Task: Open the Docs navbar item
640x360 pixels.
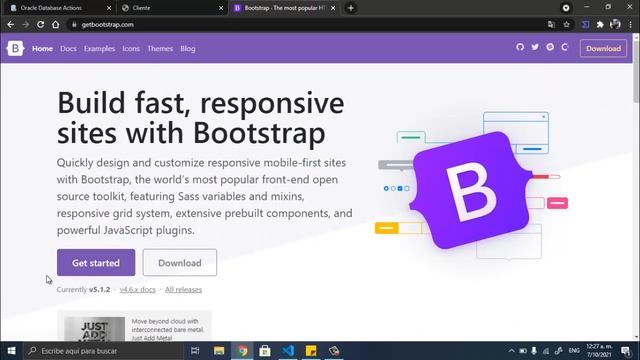Action: click(68, 49)
